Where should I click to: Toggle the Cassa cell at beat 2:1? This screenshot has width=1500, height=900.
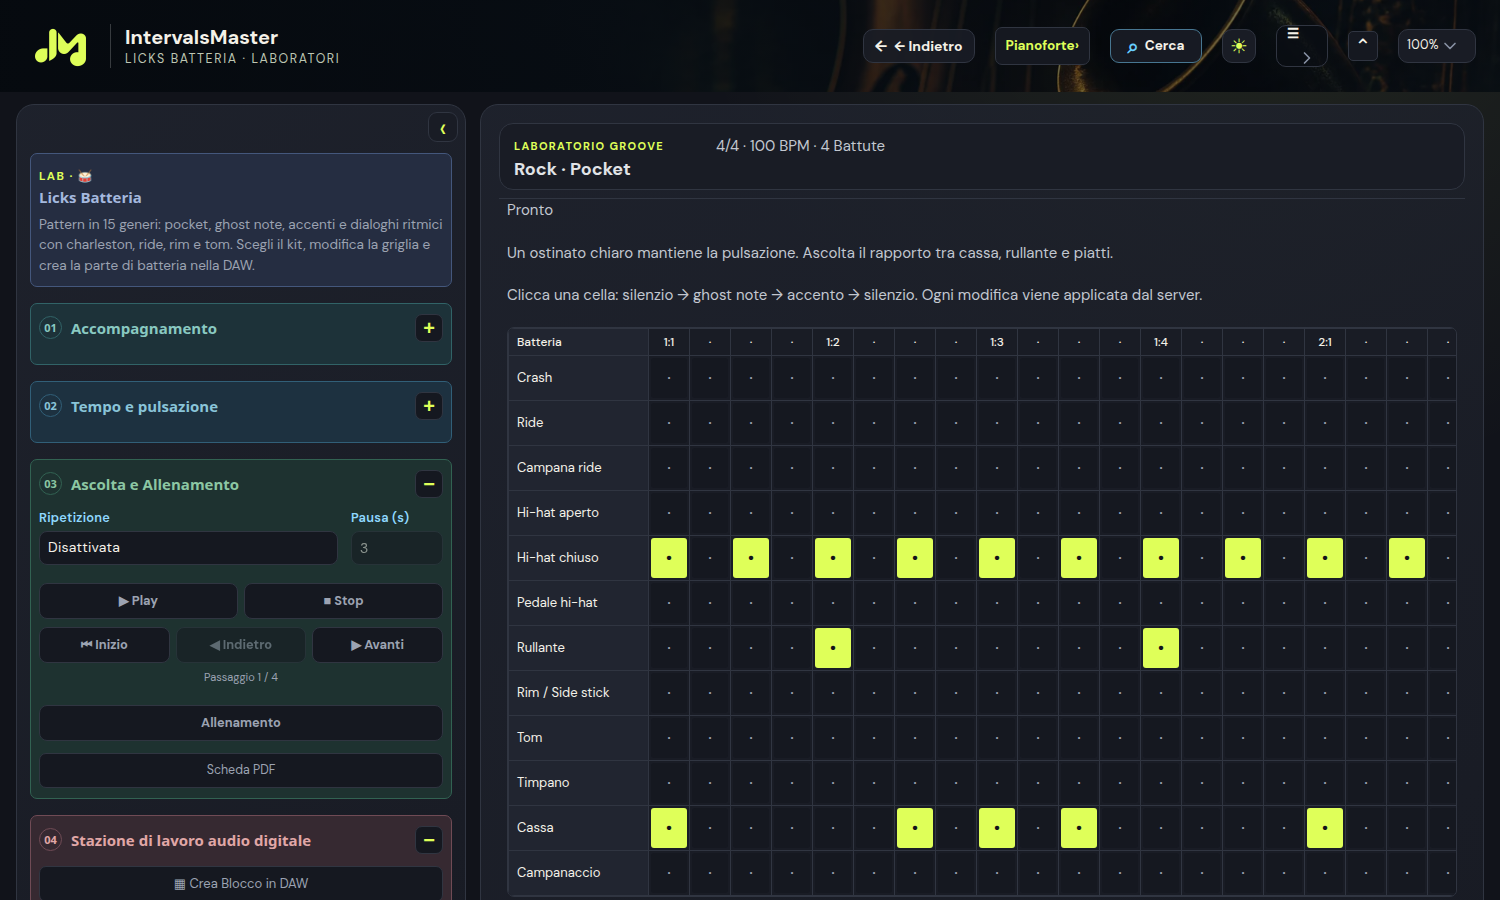(x=1325, y=828)
